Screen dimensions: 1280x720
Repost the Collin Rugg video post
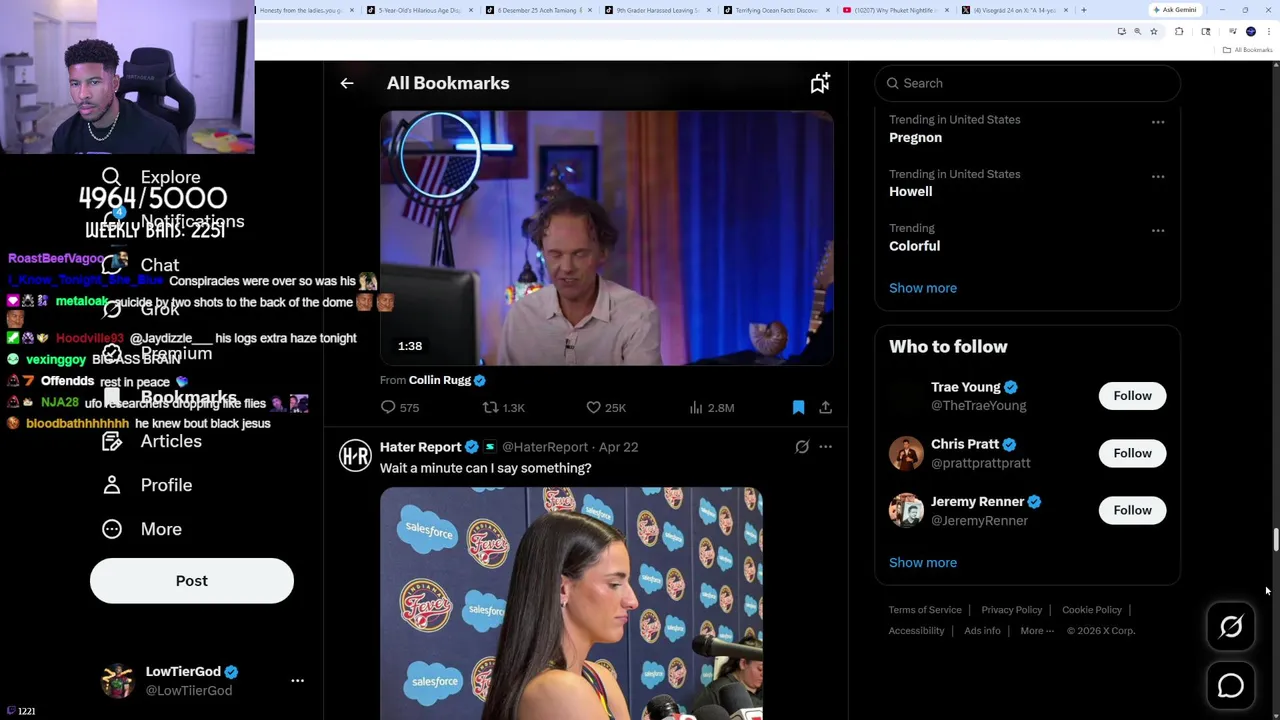(x=503, y=407)
